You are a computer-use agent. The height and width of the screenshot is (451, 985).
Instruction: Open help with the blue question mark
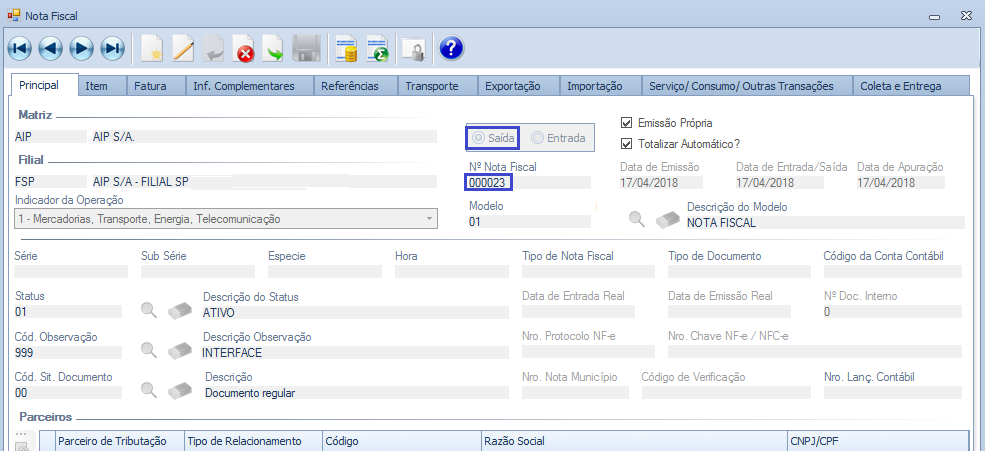point(451,48)
